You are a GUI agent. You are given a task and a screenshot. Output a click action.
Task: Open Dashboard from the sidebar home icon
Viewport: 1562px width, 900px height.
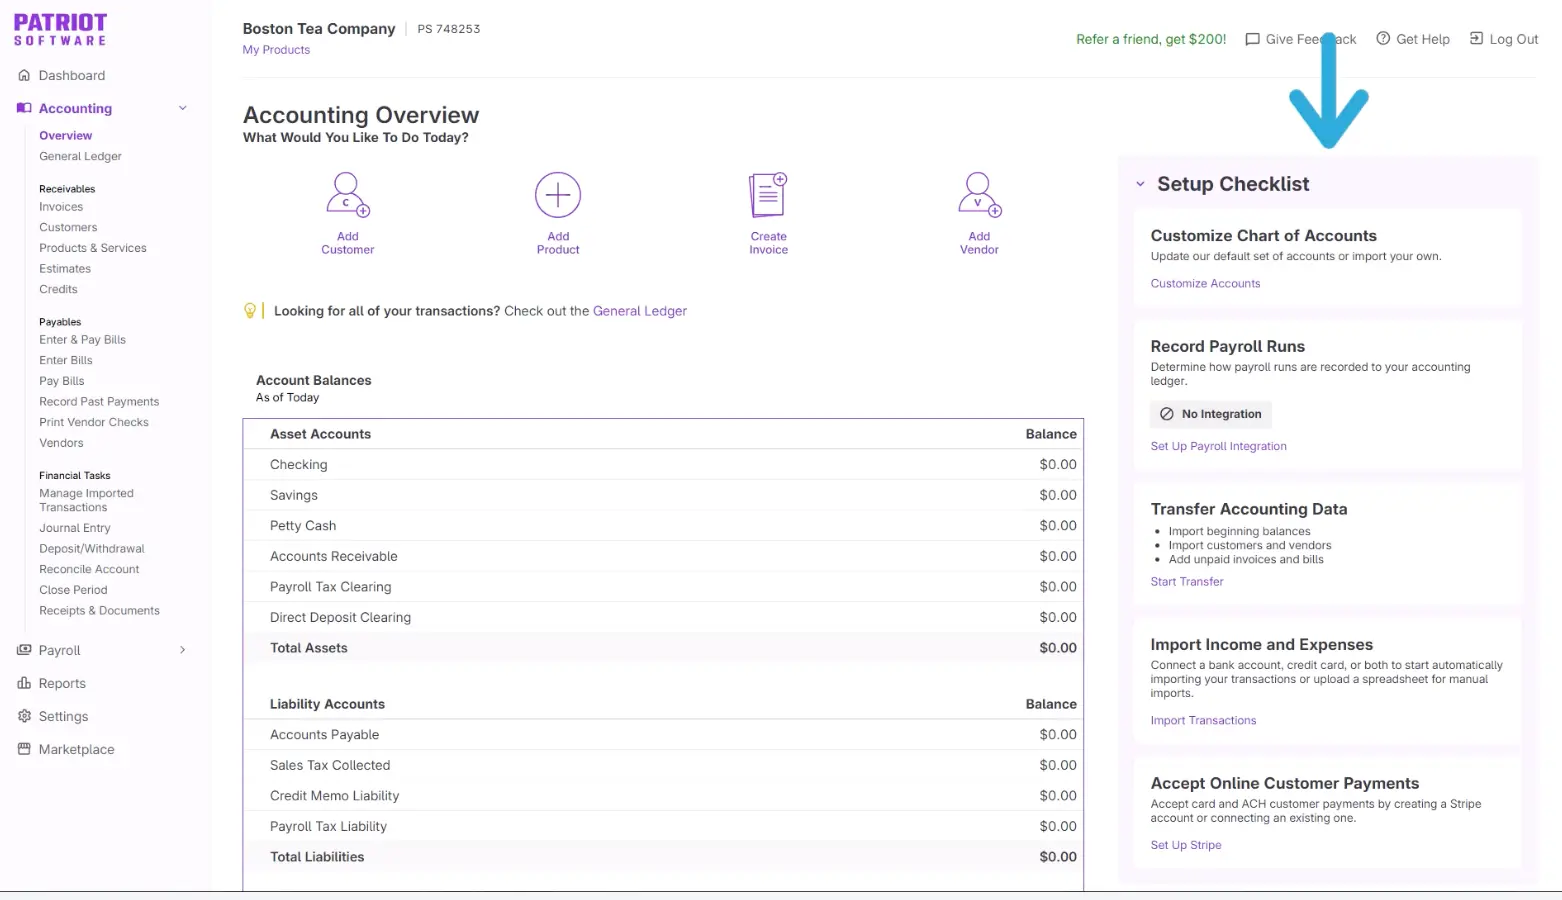24,75
